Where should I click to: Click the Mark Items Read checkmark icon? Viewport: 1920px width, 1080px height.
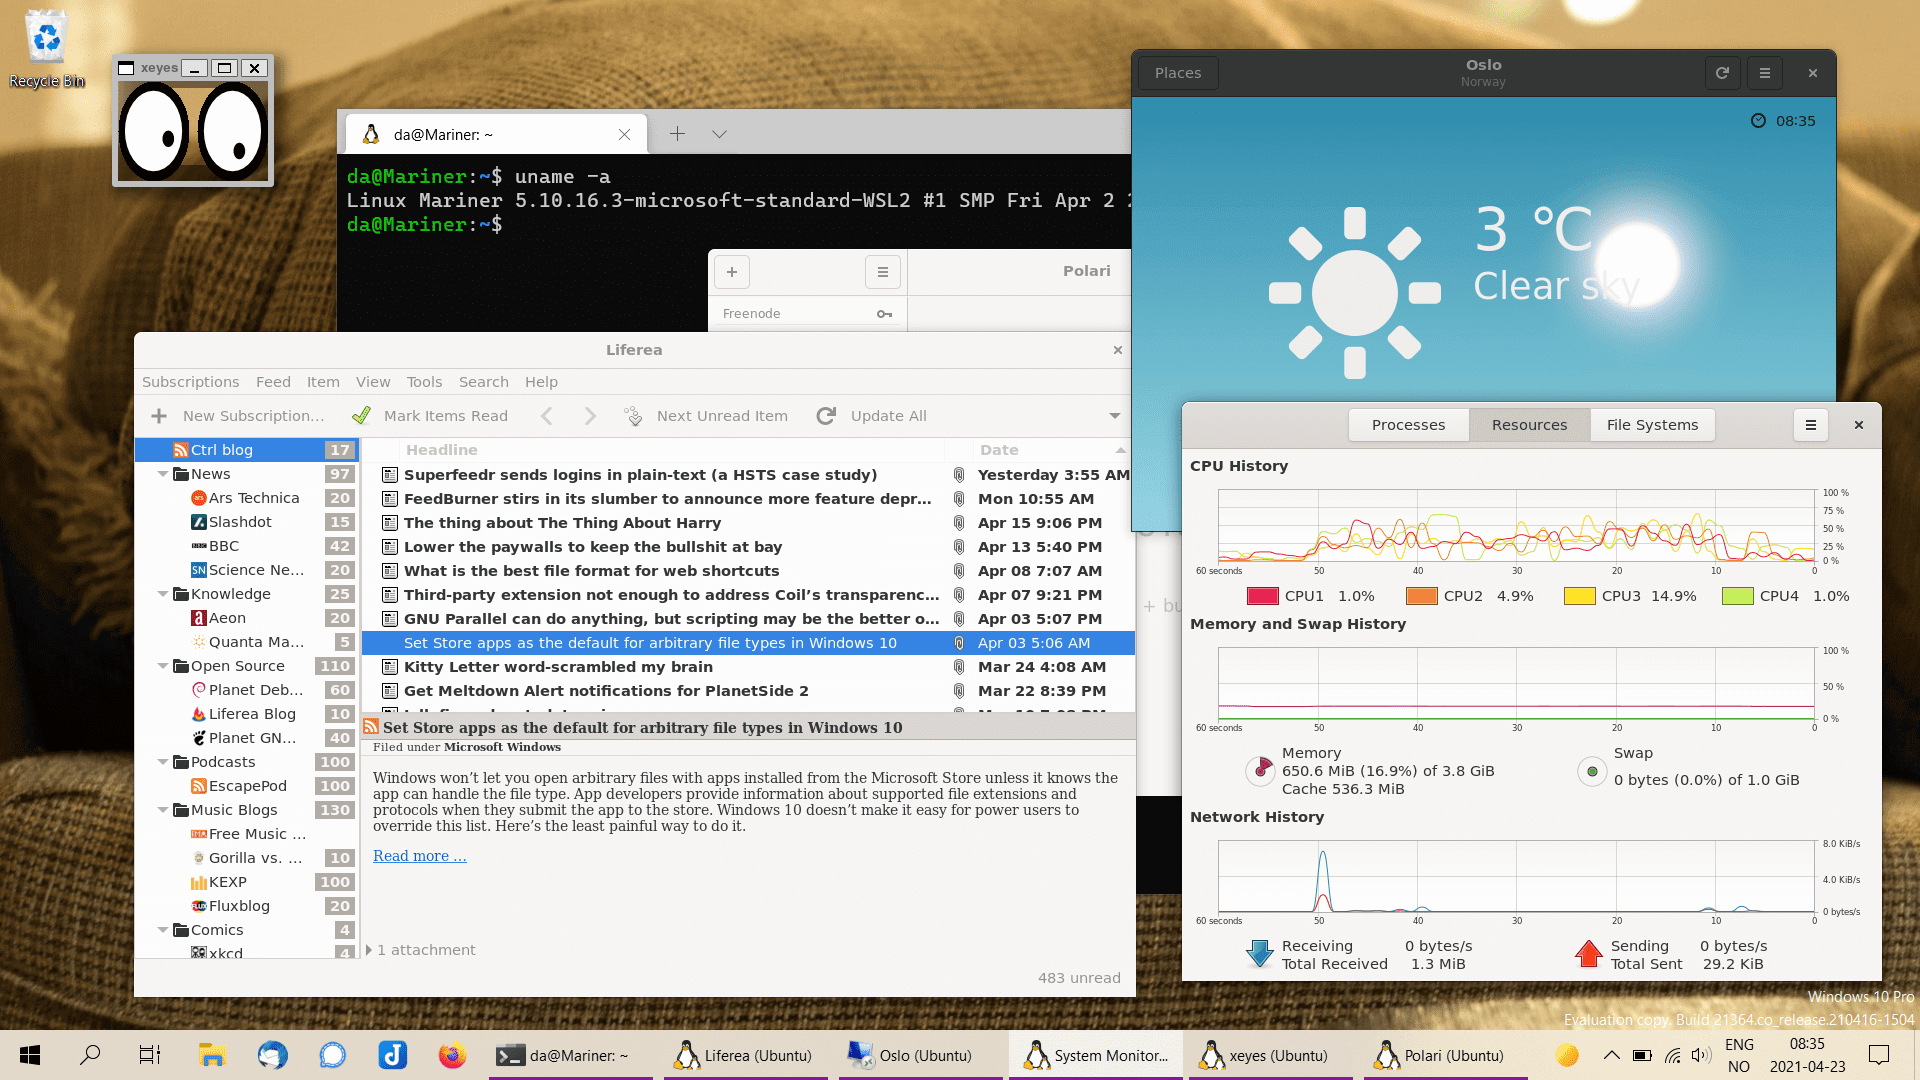361,414
